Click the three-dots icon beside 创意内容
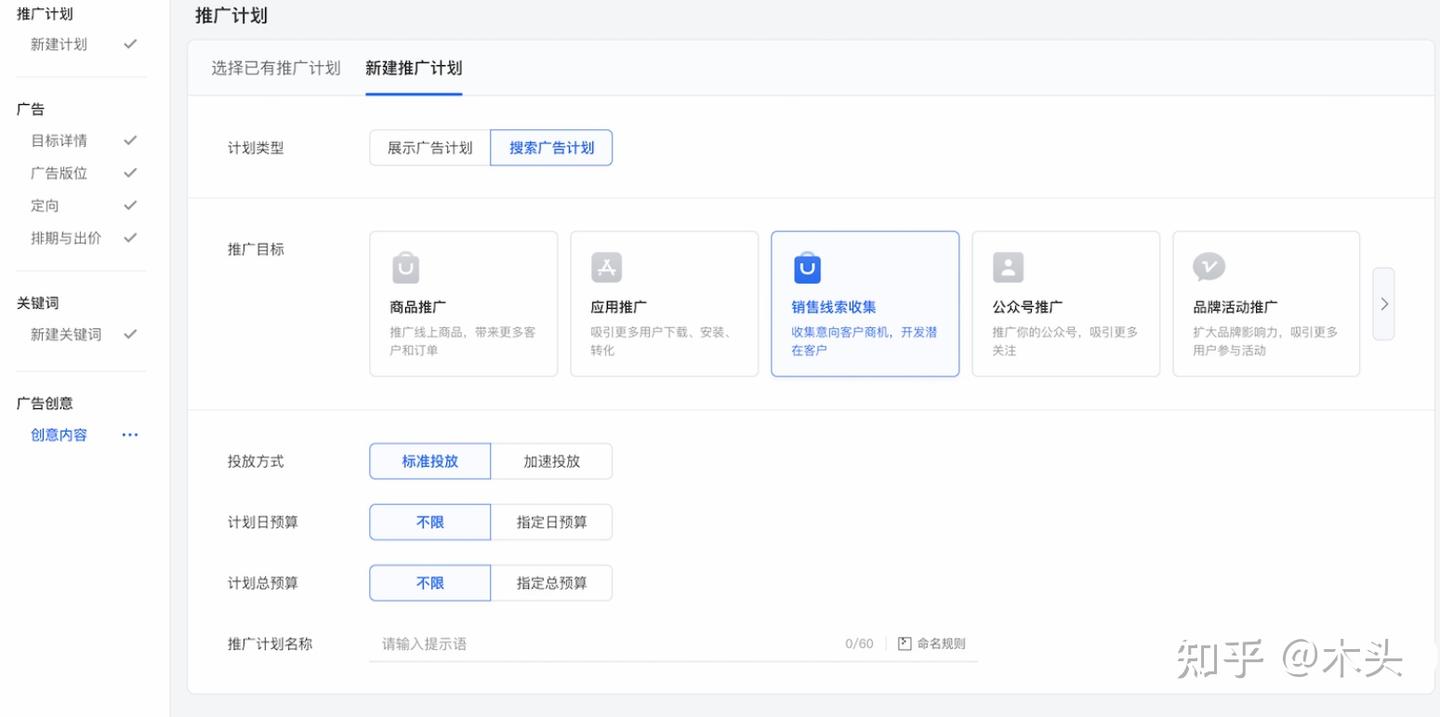Image resolution: width=1440 pixels, height=717 pixels. (130, 435)
